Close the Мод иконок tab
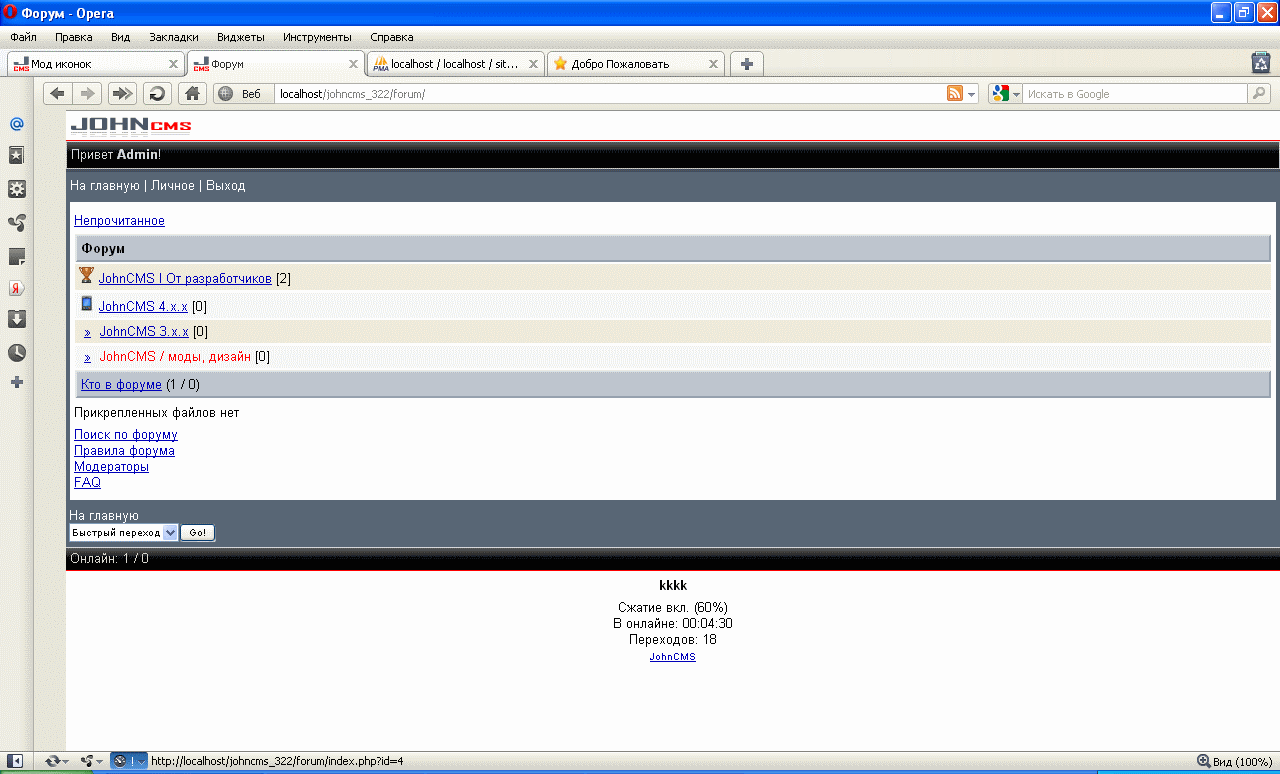The width and height of the screenshot is (1280, 774). pos(173,64)
